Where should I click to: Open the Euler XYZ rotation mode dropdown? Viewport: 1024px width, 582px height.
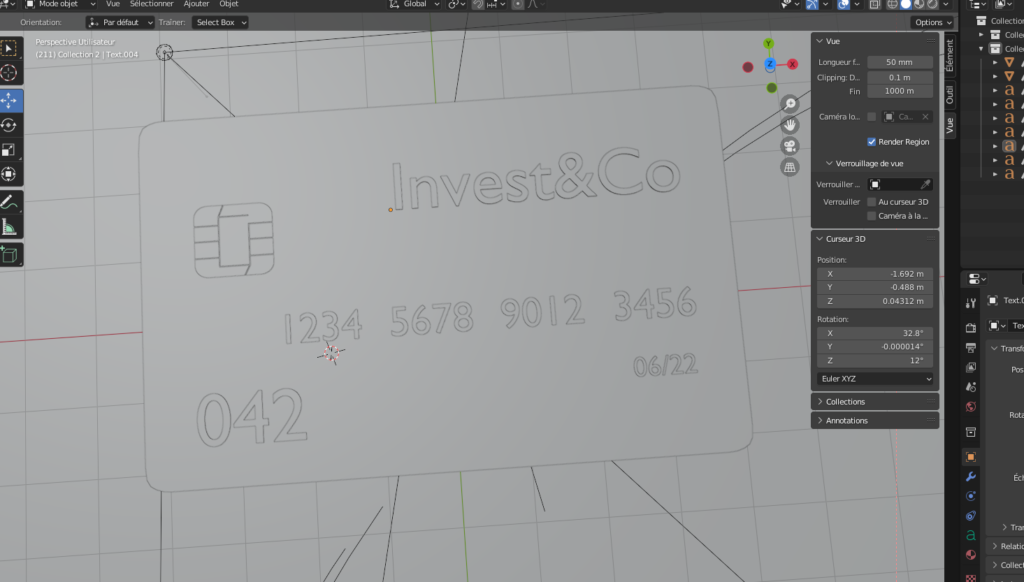point(874,379)
